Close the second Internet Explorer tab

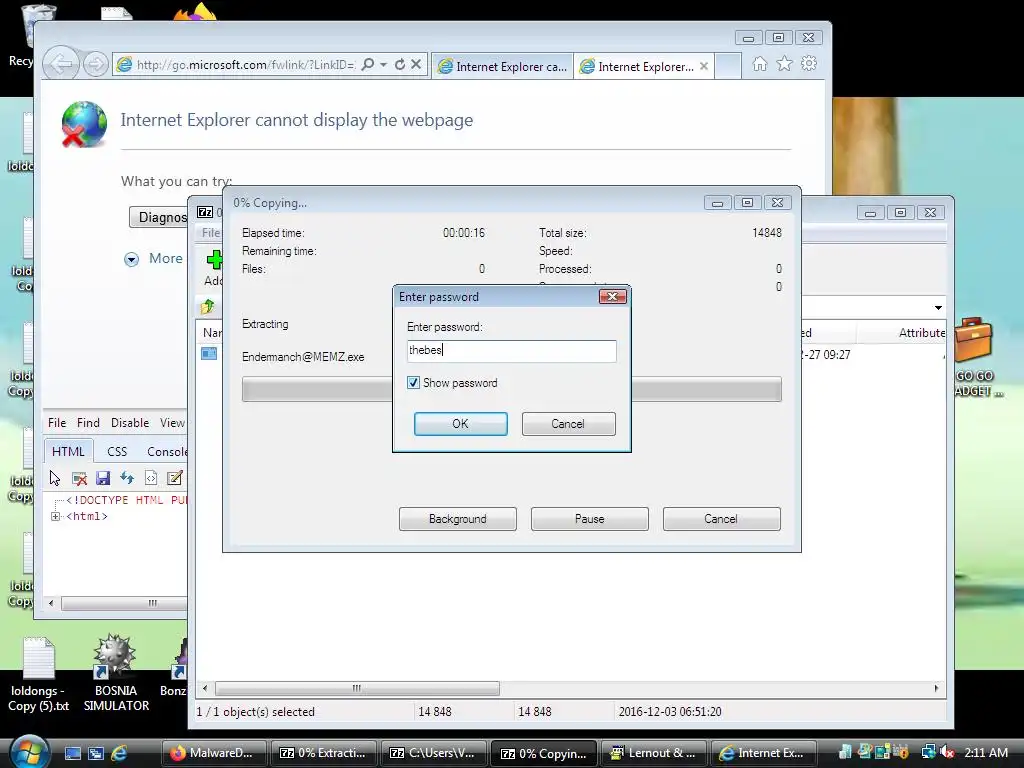(704, 66)
